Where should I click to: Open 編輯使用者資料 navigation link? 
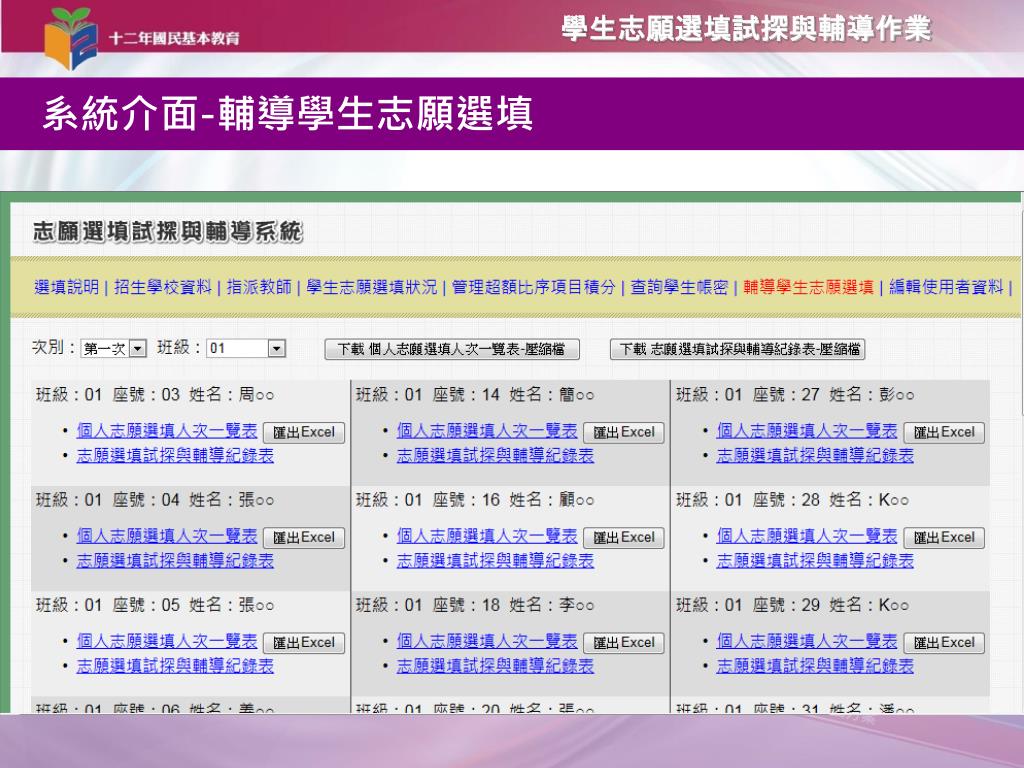coord(946,287)
